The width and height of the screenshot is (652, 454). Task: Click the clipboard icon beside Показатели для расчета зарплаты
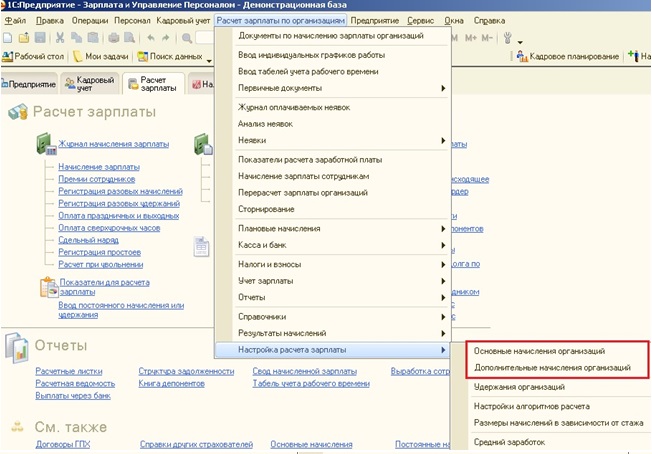[x=49, y=287]
